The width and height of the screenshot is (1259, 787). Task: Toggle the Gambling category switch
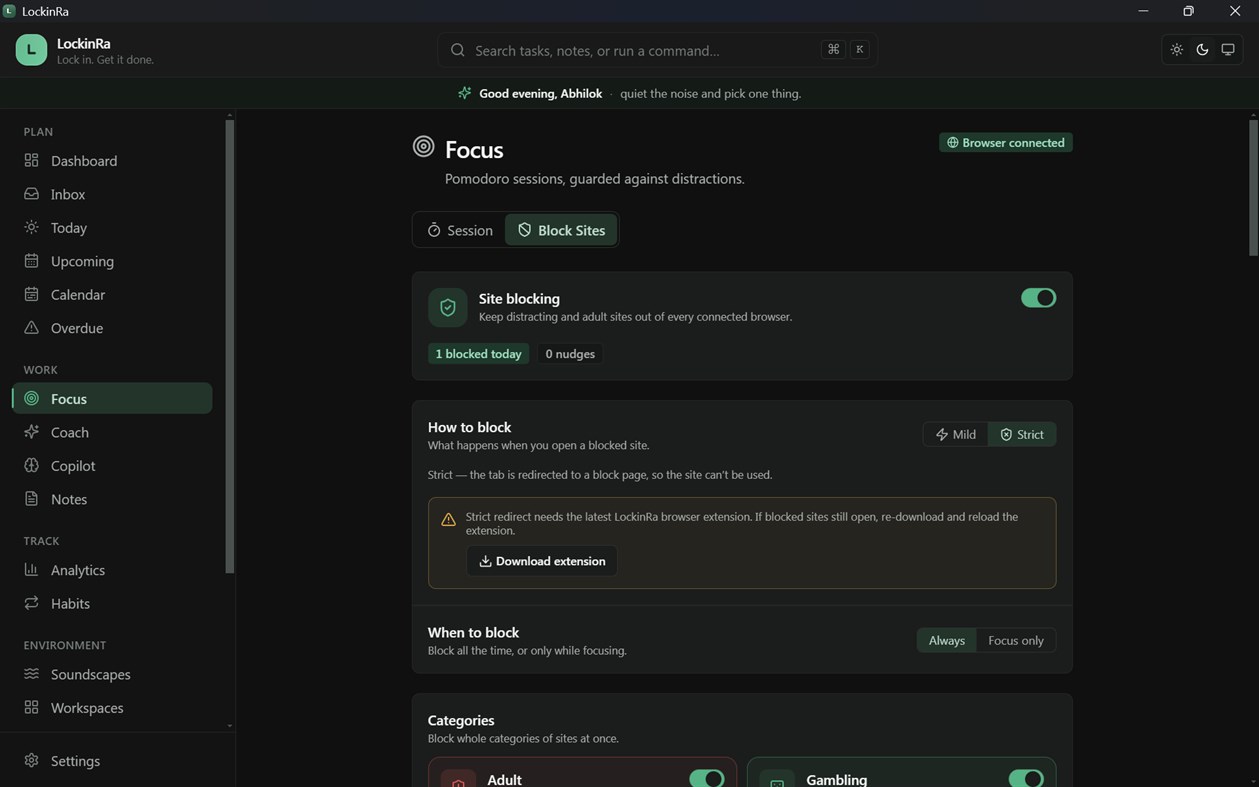click(x=1026, y=779)
